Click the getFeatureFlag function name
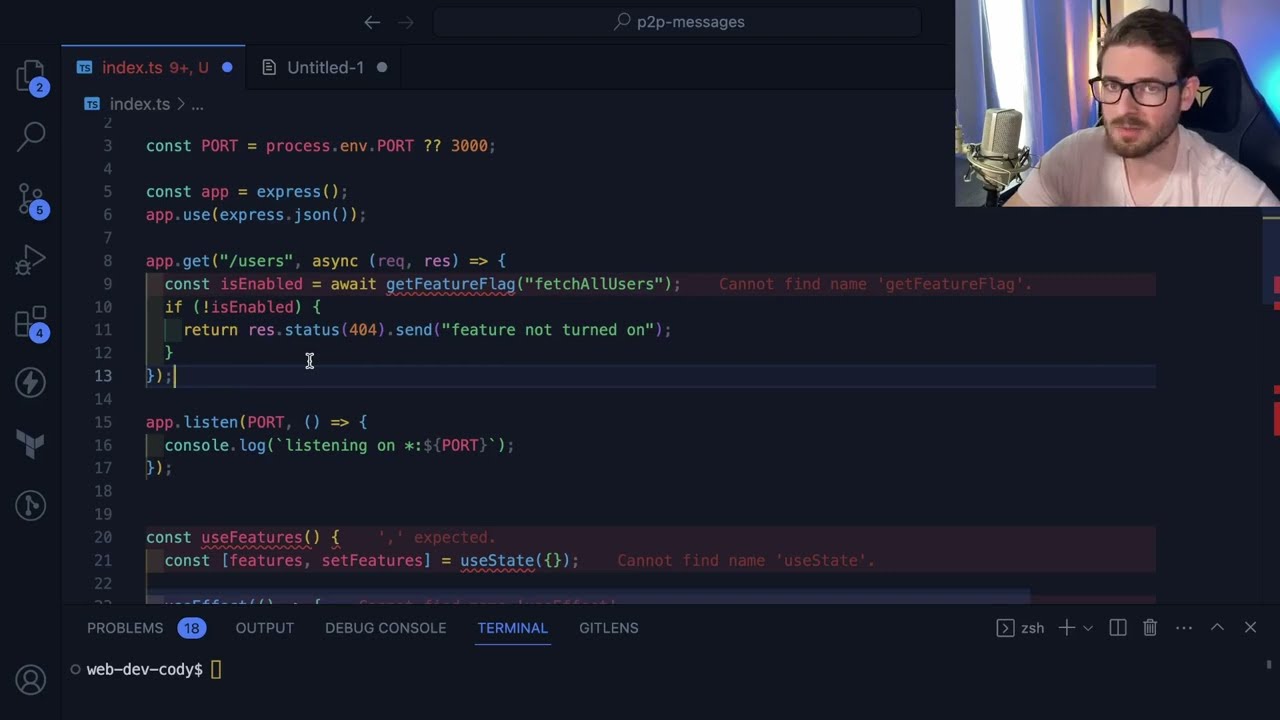1280x720 pixels. [450, 284]
